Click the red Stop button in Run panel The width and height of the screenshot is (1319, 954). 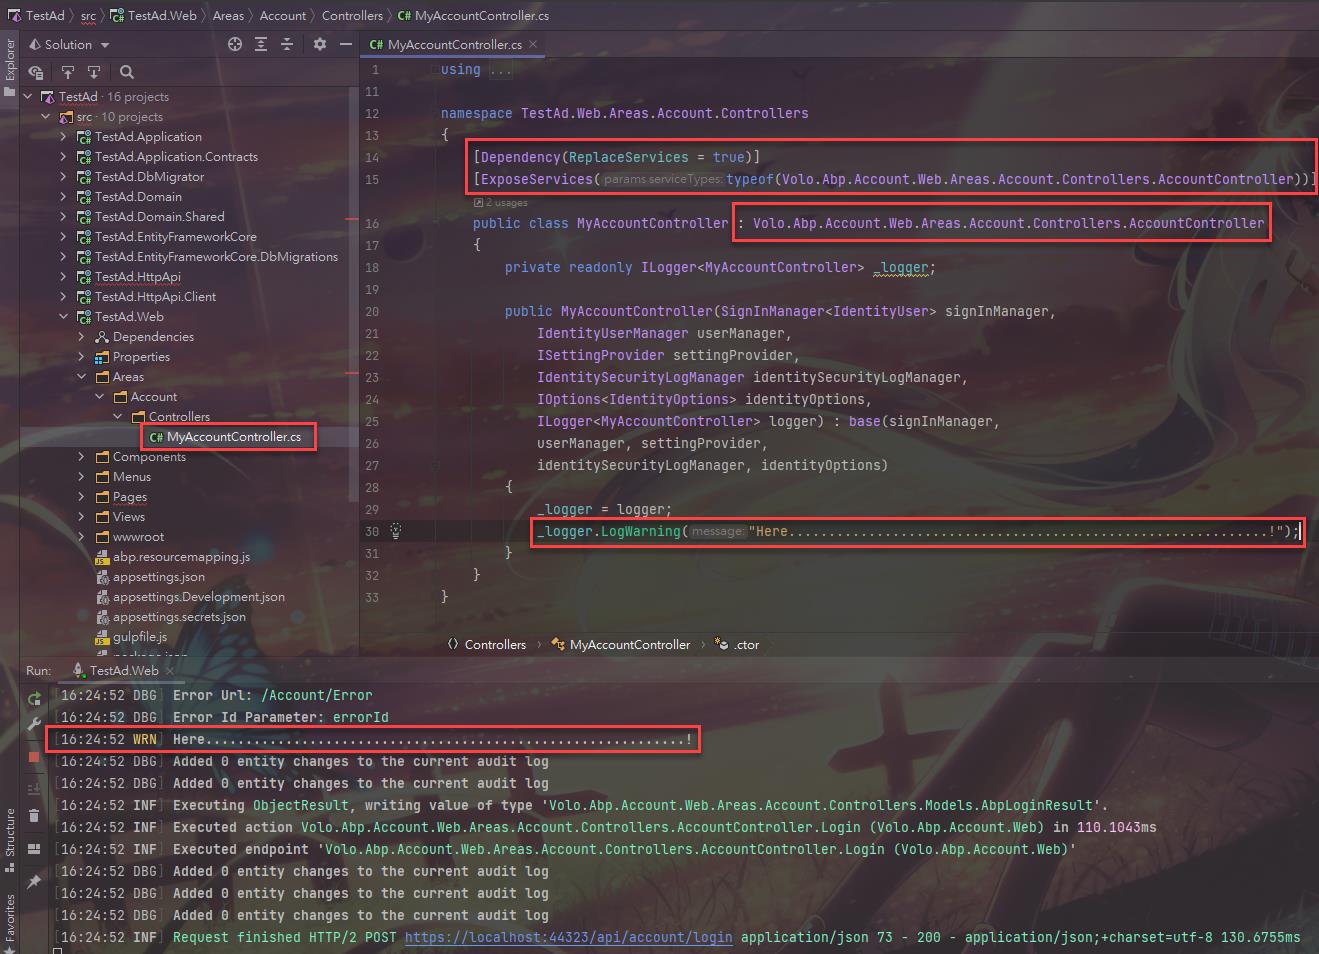click(34, 757)
